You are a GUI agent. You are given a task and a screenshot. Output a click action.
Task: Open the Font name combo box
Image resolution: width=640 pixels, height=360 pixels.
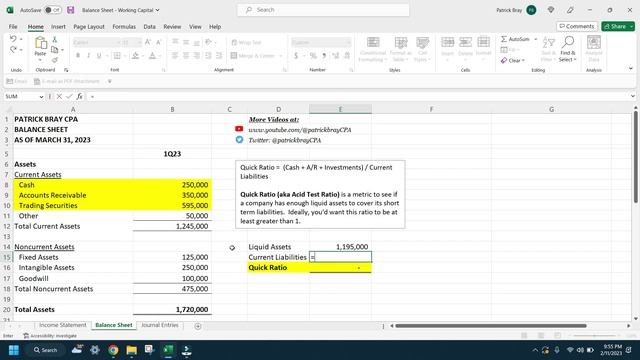click(x=97, y=42)
